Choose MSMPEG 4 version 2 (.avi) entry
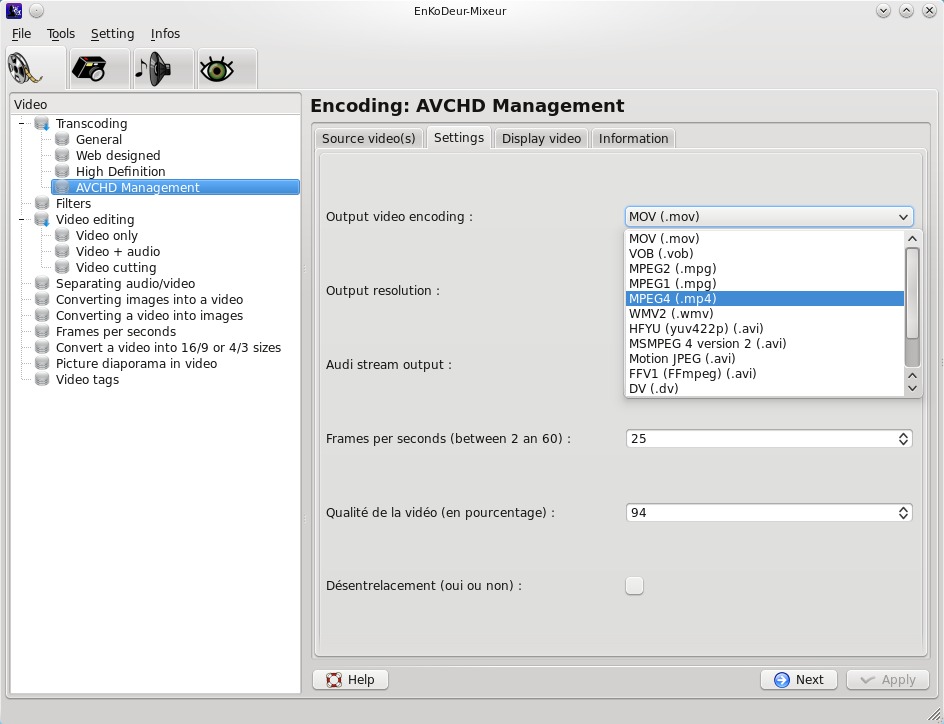The image size is (944, 724). (x=765, y=344)
